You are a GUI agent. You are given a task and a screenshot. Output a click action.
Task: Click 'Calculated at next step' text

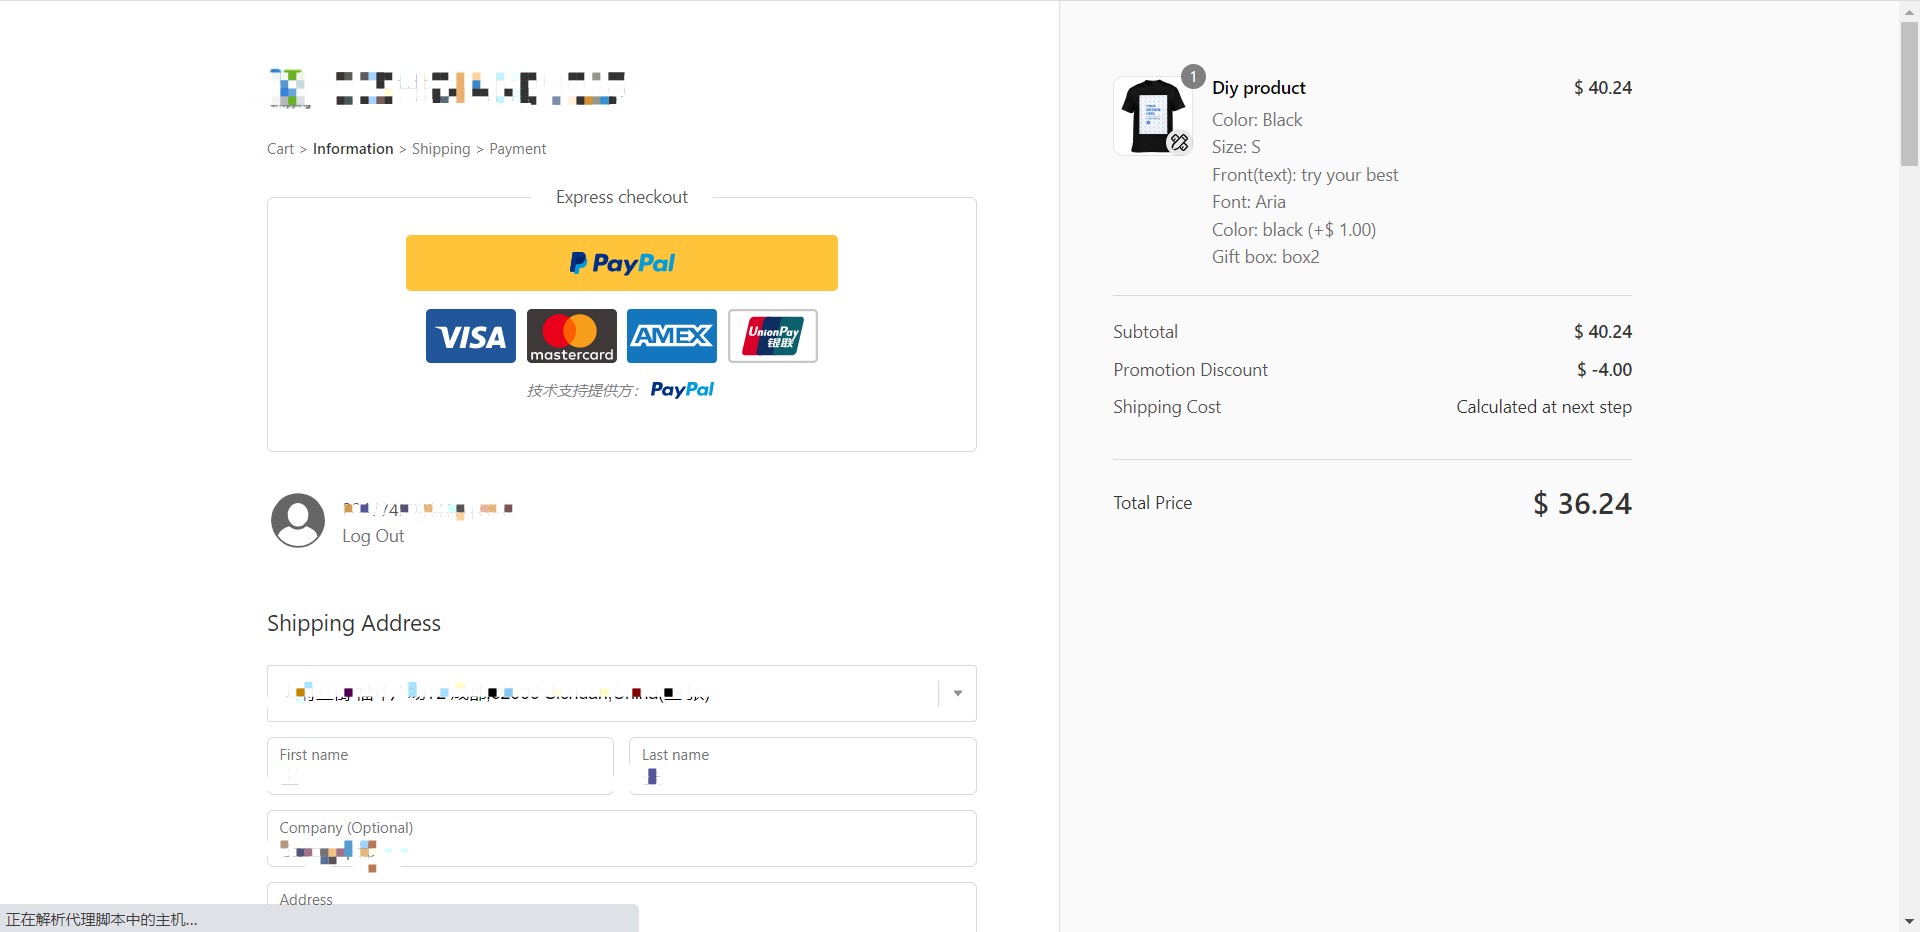pyautogui.click(x=1544, y=407)
